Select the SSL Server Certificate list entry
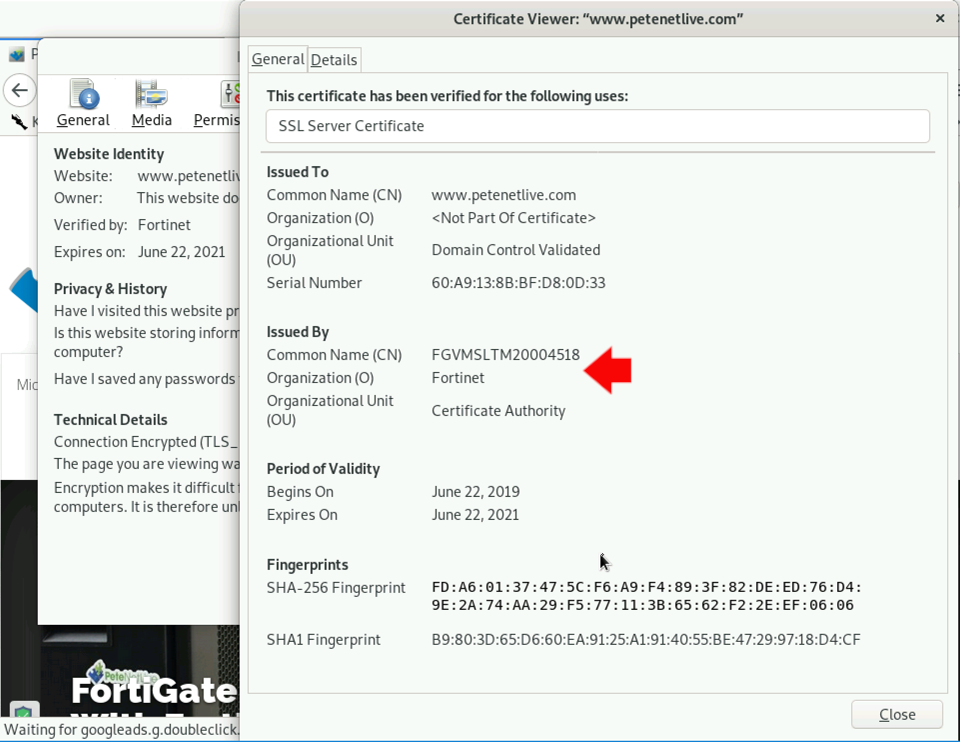960x742 pixels. point(598,126)
